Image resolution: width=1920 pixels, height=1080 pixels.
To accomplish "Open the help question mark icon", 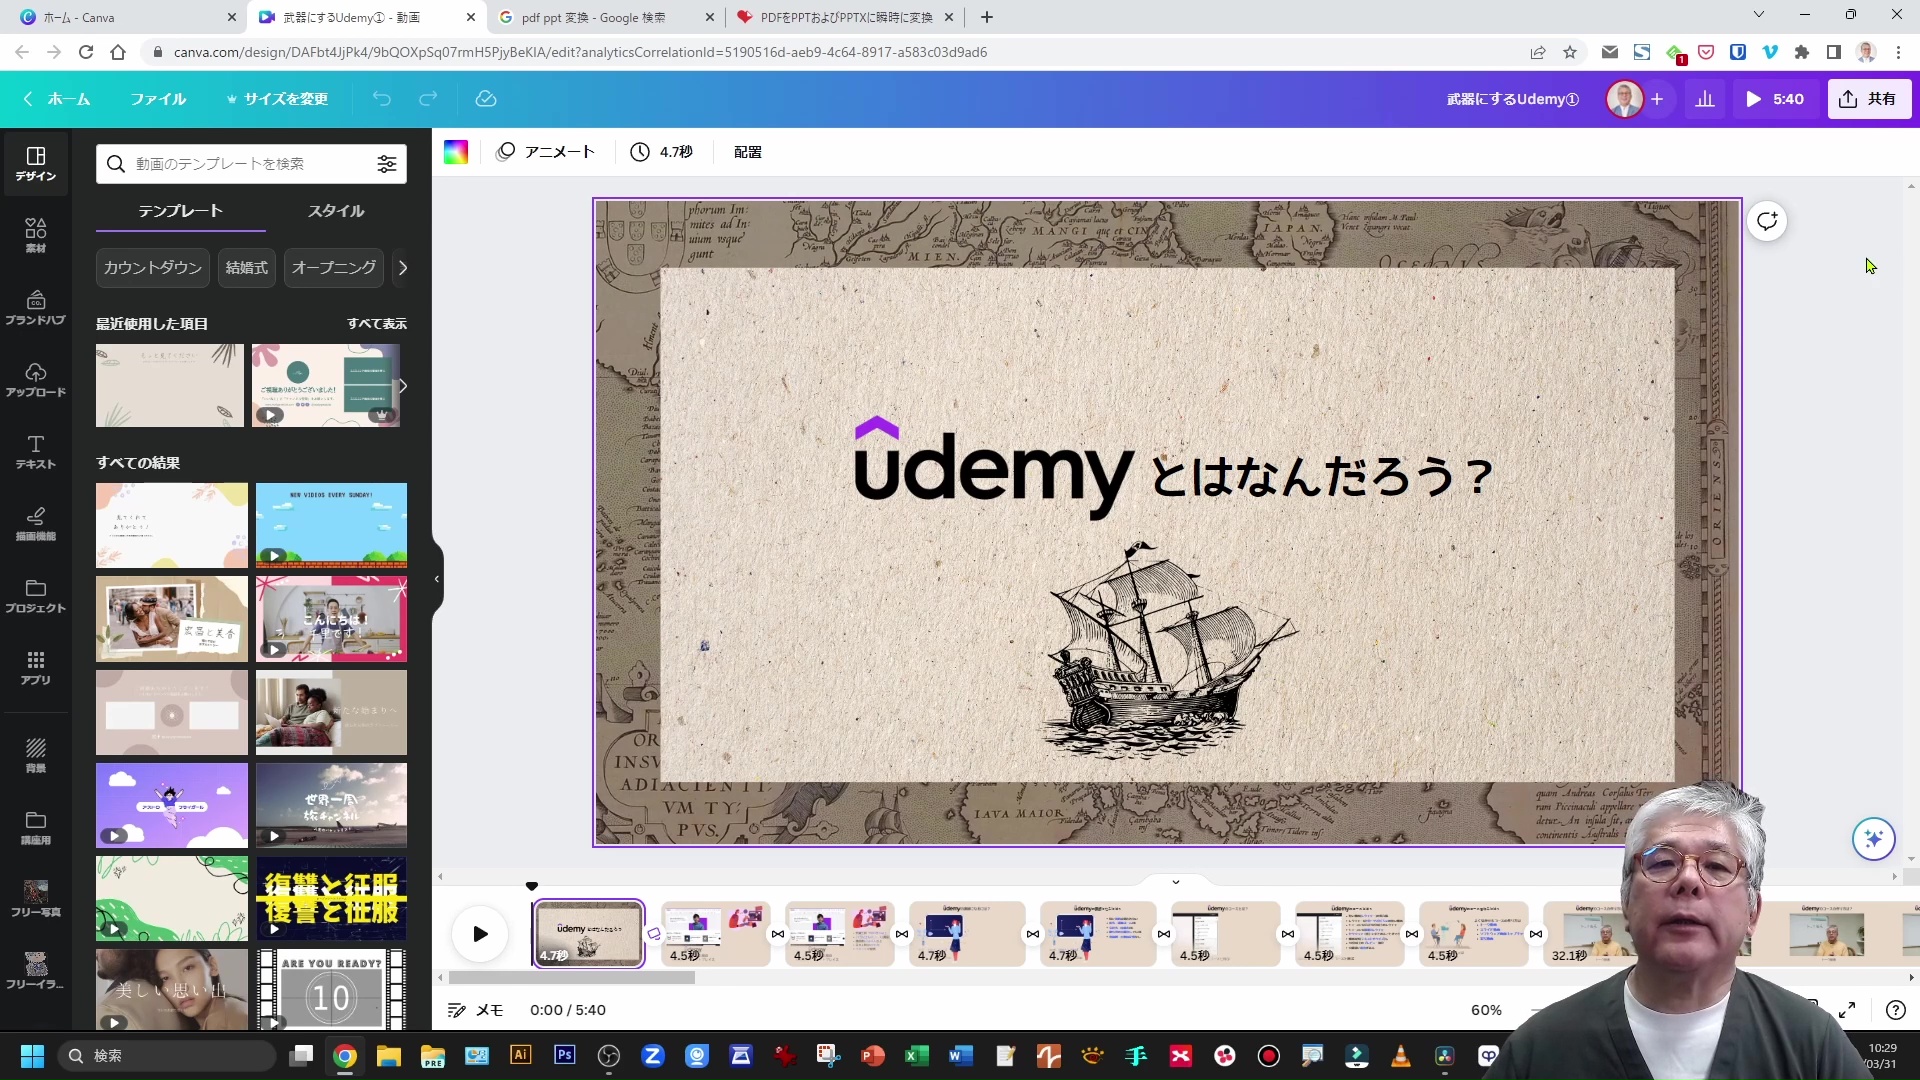I will pyautogui.click(x=1895, y=1010).
